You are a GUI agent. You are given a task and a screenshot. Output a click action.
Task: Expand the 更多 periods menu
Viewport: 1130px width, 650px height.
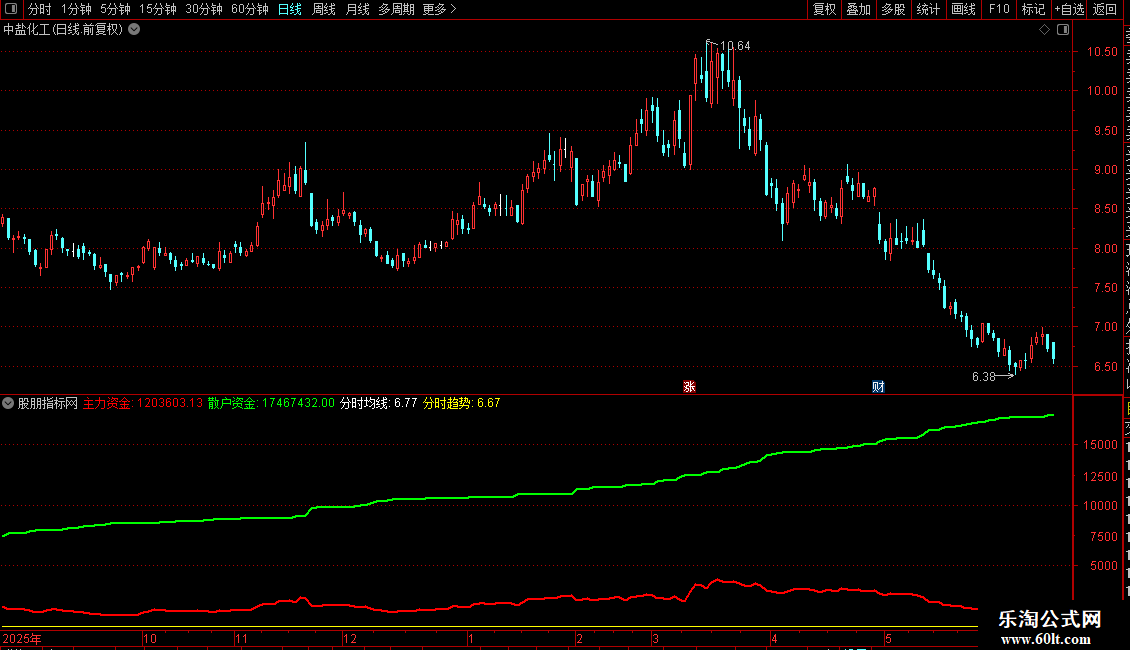pos(439,9)
